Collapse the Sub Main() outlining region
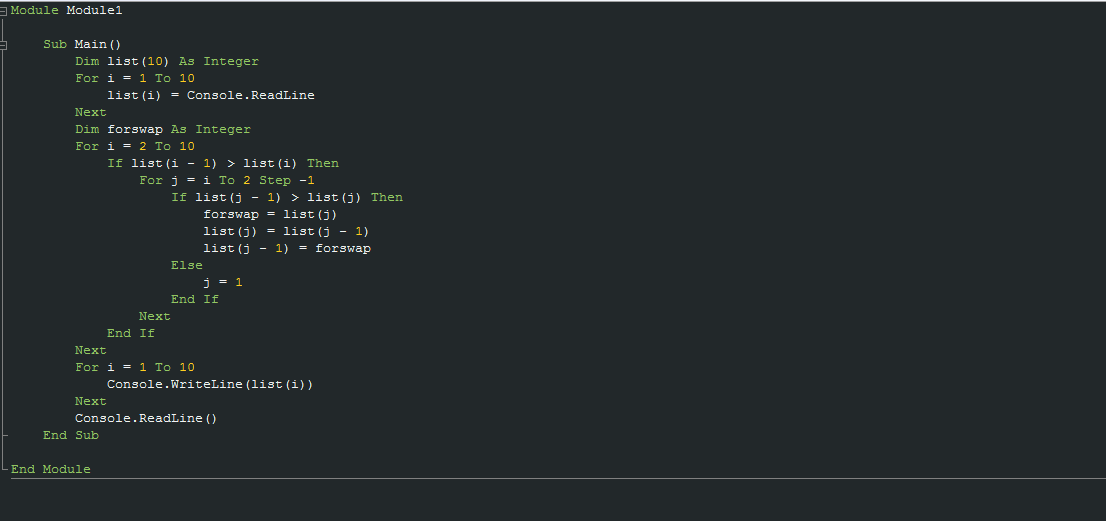1106x521 pixels. pos(3,45)
